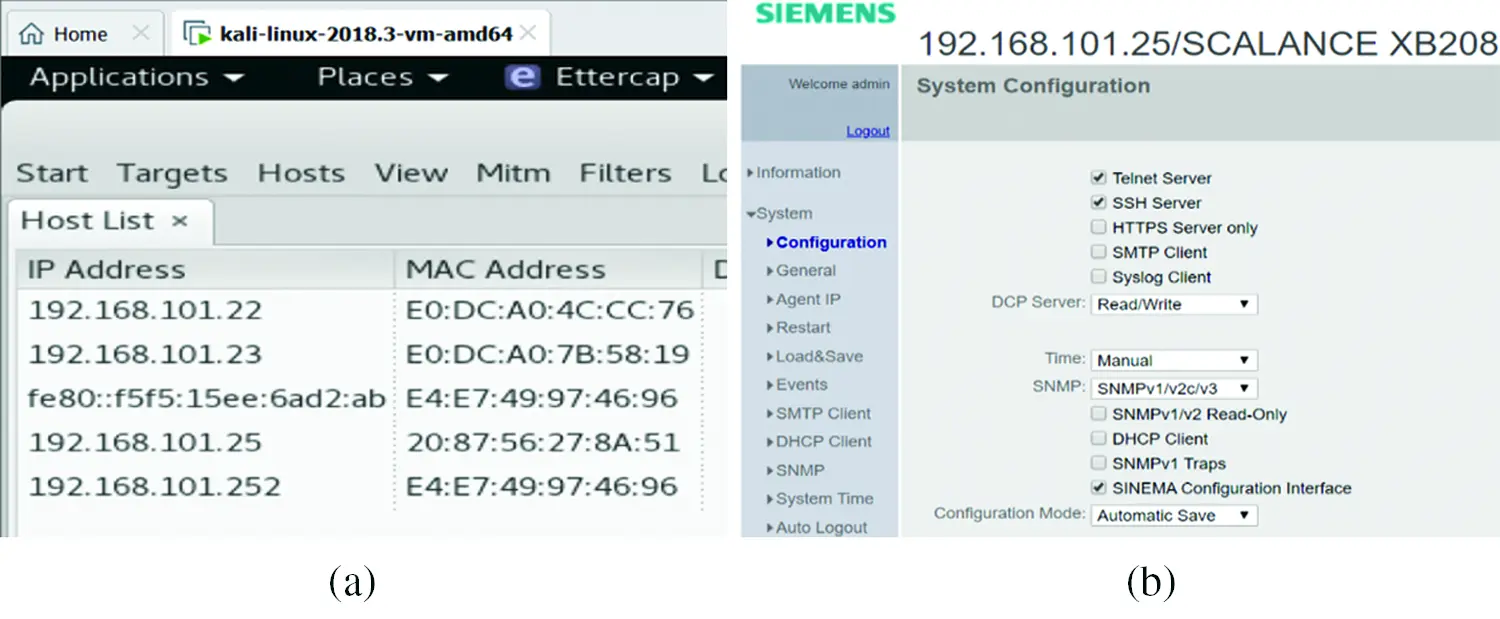Click the kali-linux VM tab icon
This screenshot has width=1500, height=619.
click(x=197, y=34)
